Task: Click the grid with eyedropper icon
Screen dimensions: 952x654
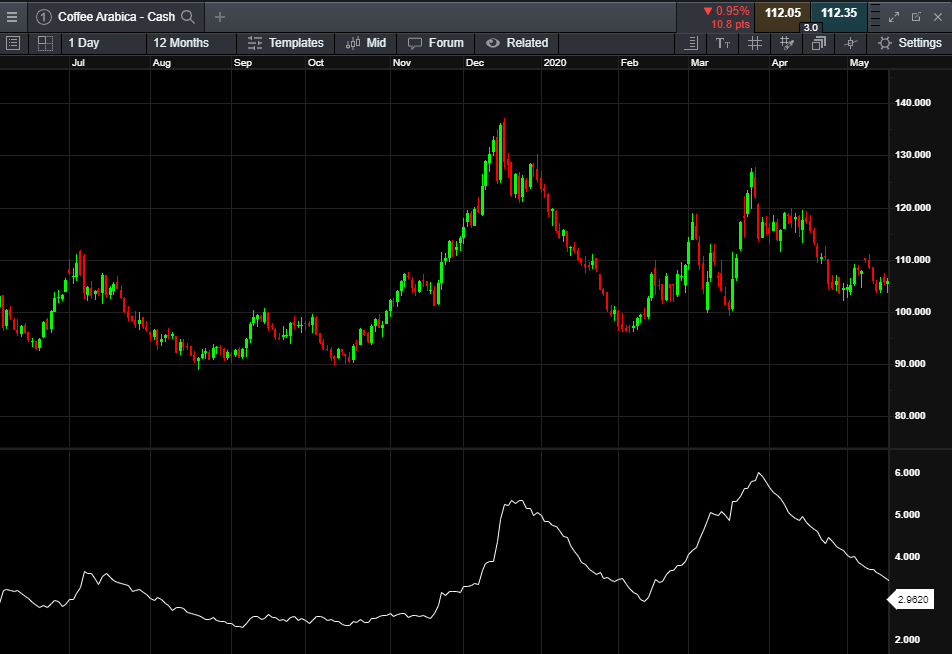Action: (787, 43)
